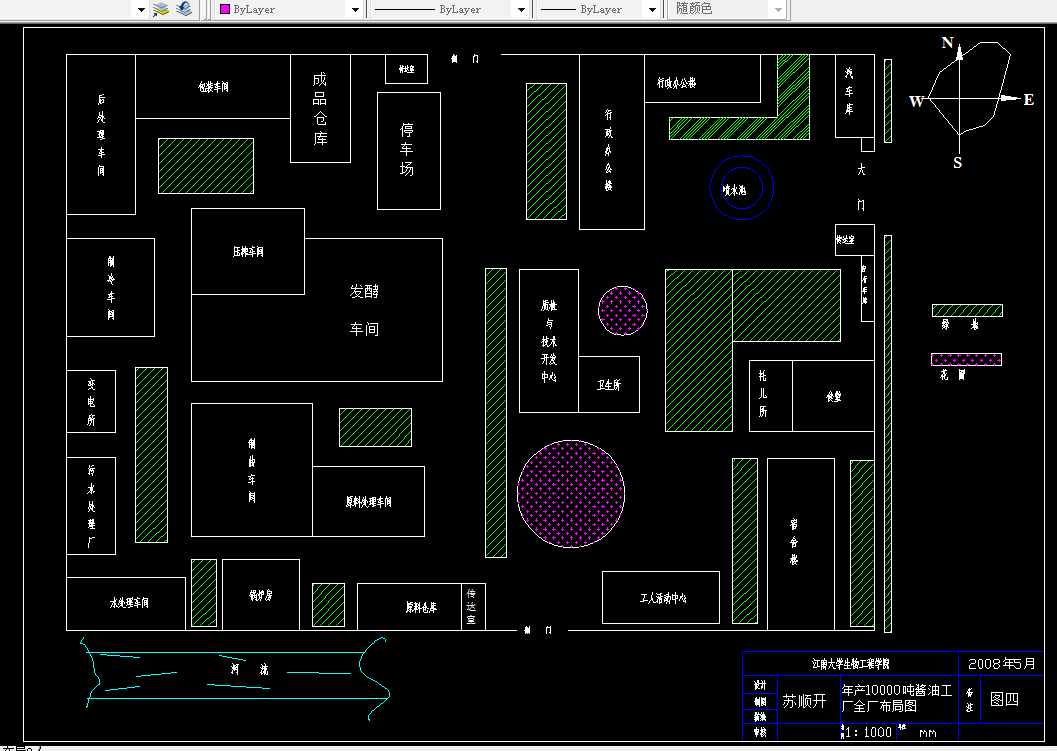Select the 发酵车间 text
This screenshot has width=1057, height=751.
tap(364, 310)
